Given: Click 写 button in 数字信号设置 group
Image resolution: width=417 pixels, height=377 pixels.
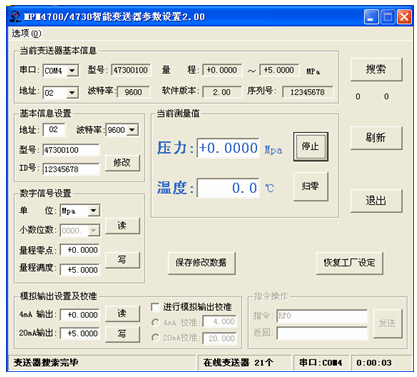Looking at the screenshot, I should [x=122, y=260].
